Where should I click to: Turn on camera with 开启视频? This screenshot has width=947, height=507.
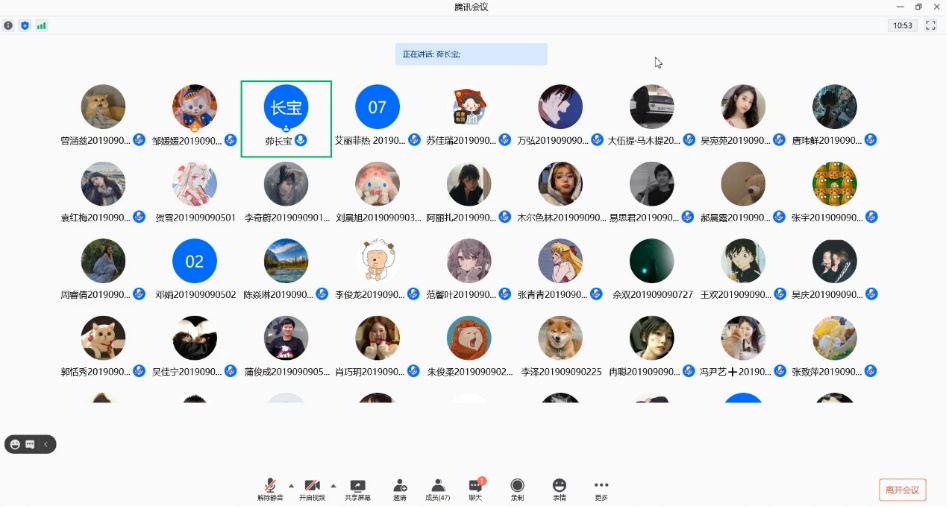(312, 487)
